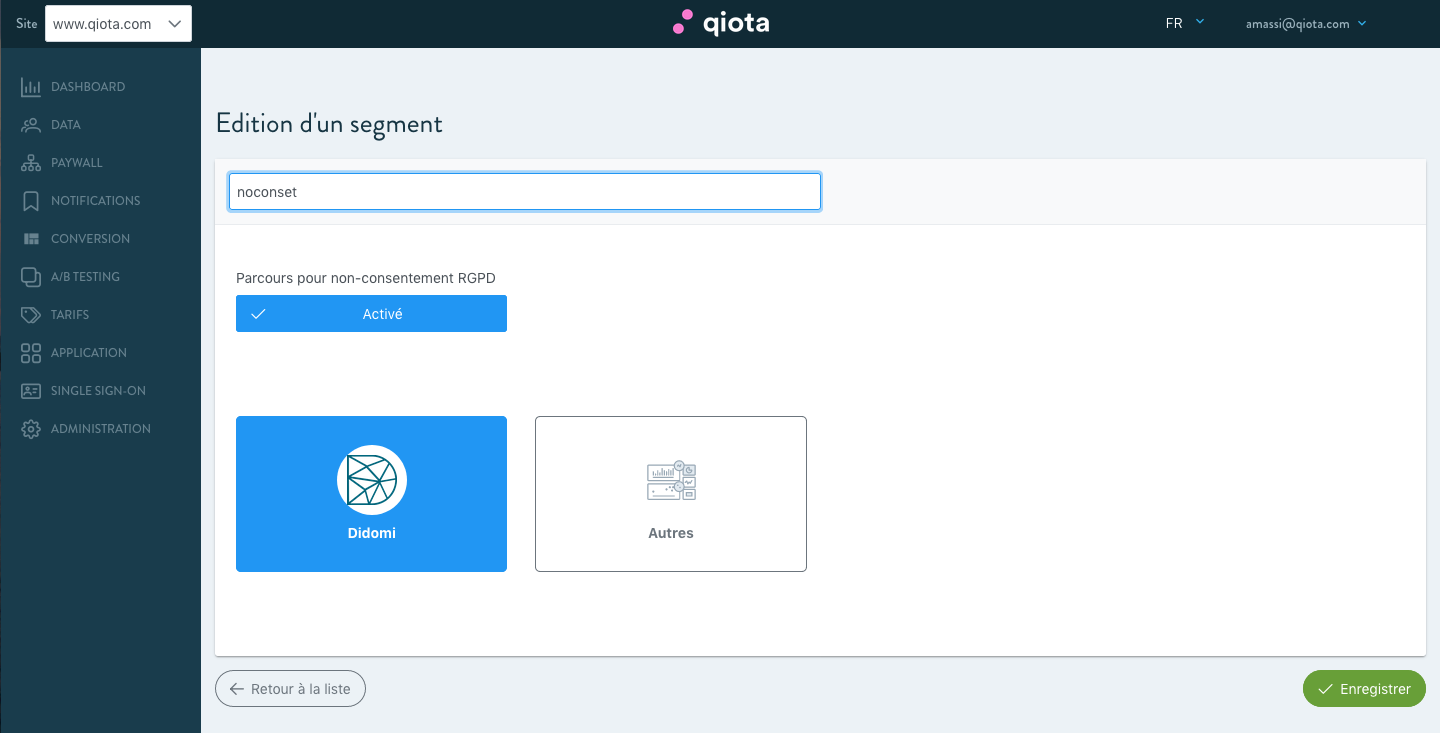Click the Dashboard chart icon
This screenshot has width=1440, height=733.
click(x=31, y=87)
